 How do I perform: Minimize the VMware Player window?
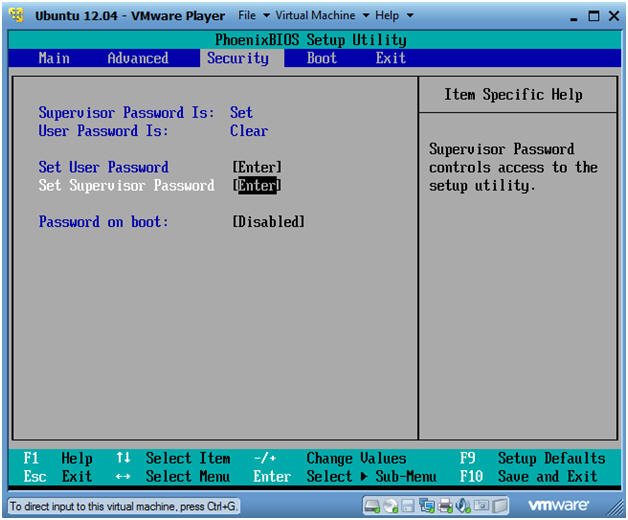[x=574, y=17]
